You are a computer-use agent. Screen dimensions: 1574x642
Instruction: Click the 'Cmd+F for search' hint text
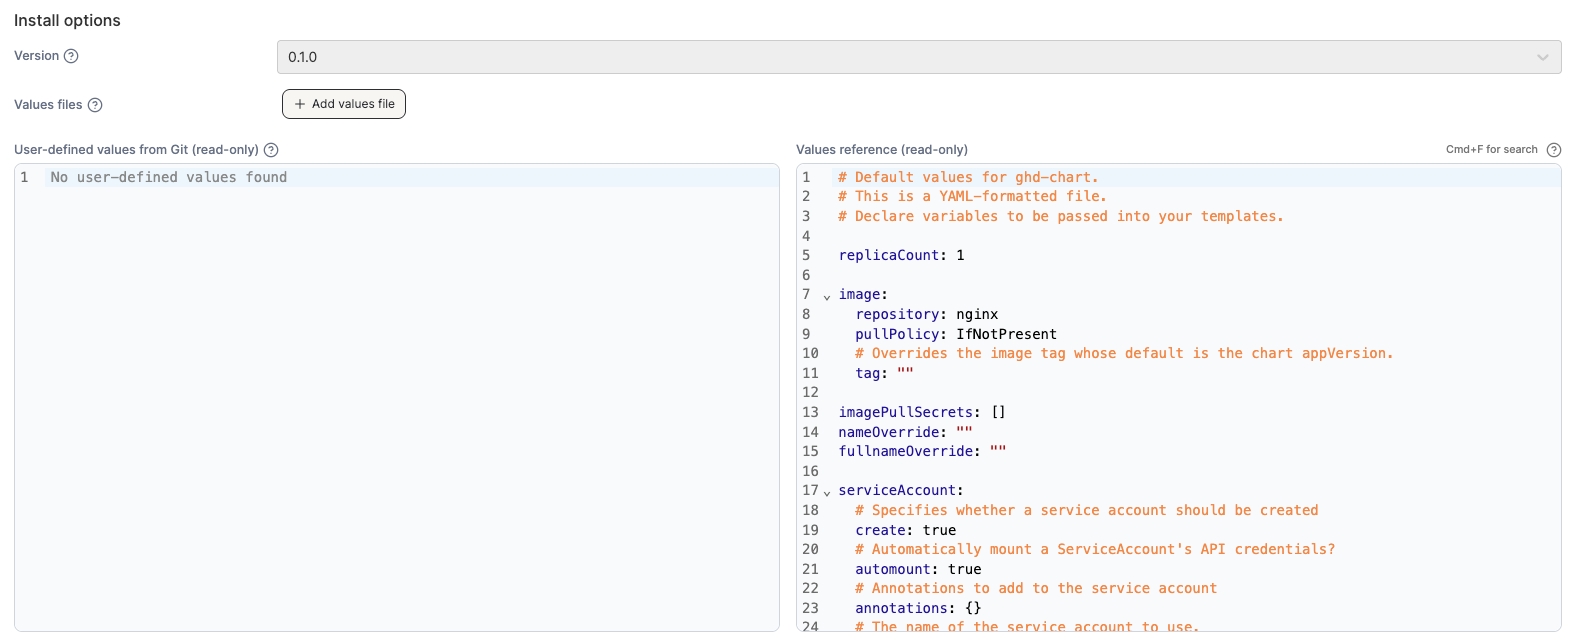coord(1491,150)
